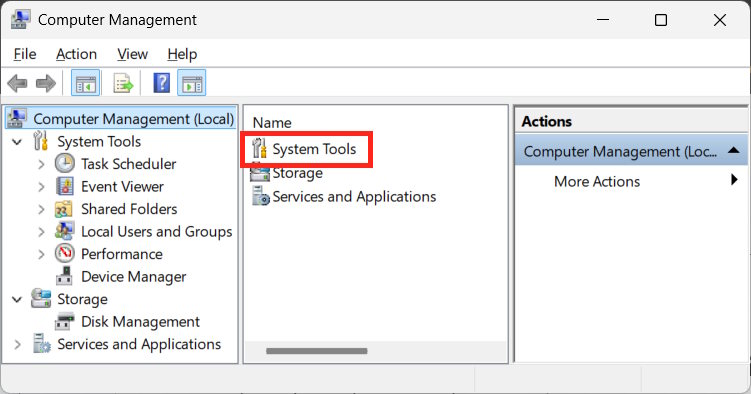Select Disk Management in the tree
The height and width of the screenshot is (394, 751).
(140, 321)
